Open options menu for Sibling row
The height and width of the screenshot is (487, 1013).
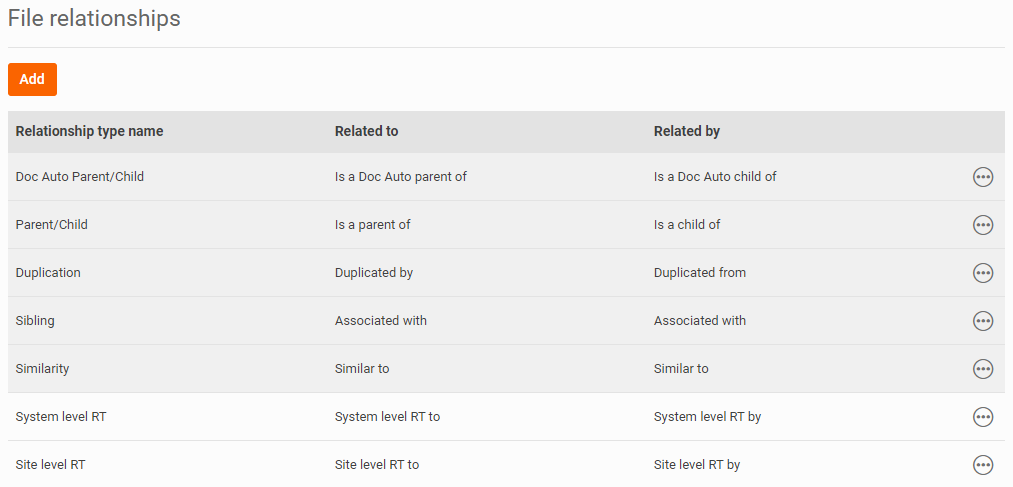(983, 321)
